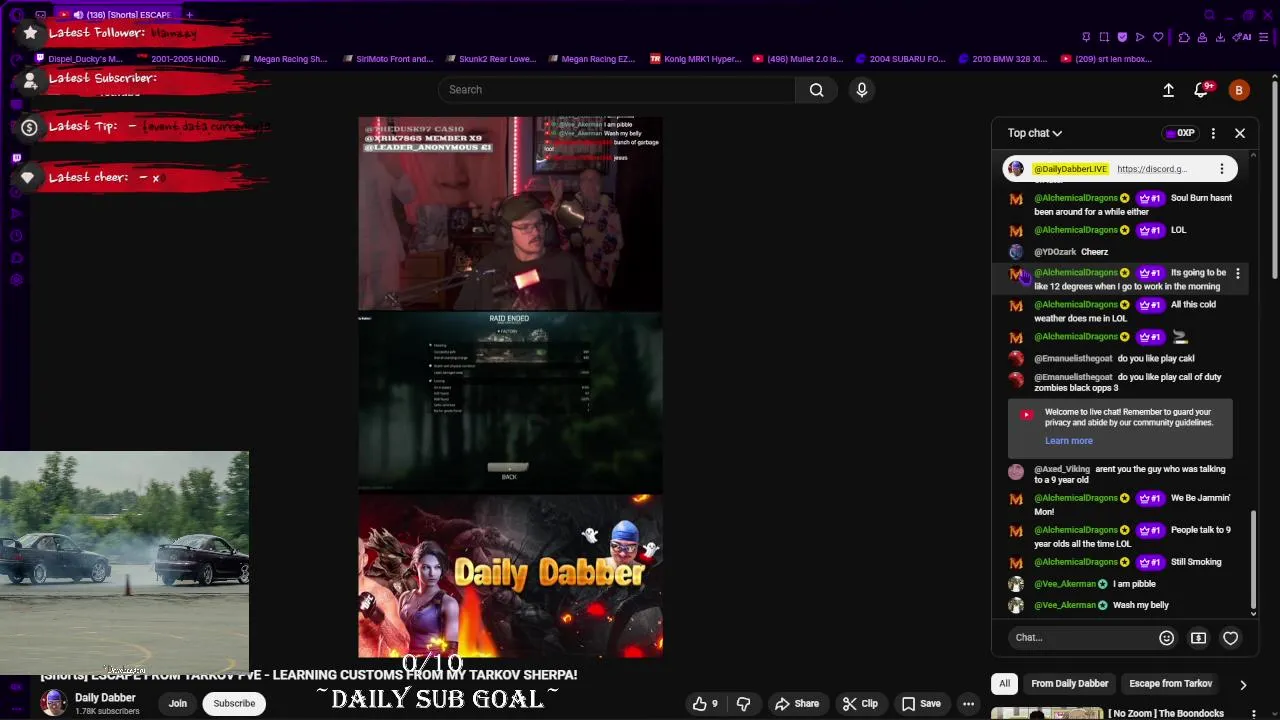1280x720 pixels.
Task: Open the discord link in pinned message
Action: [x=1152, y=169]
